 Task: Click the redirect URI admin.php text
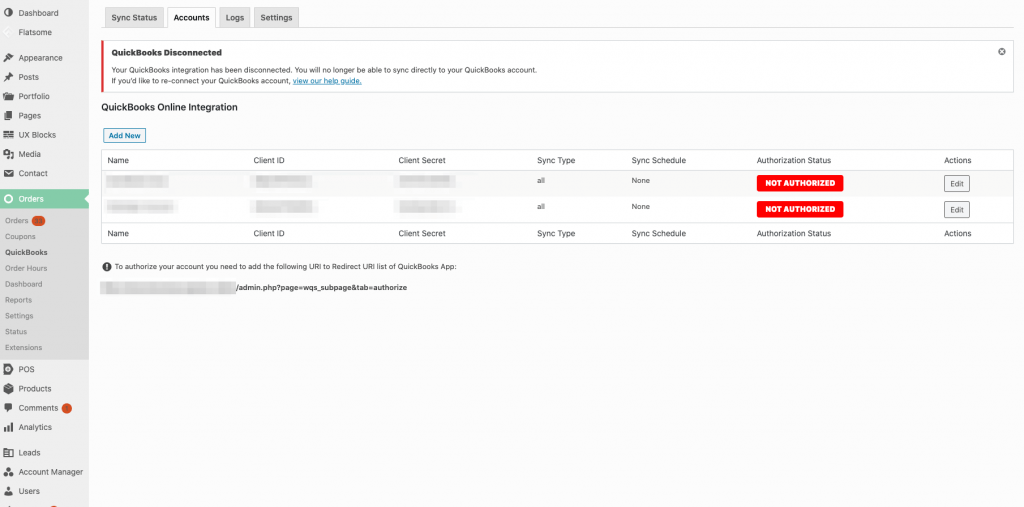click(321, 287)
